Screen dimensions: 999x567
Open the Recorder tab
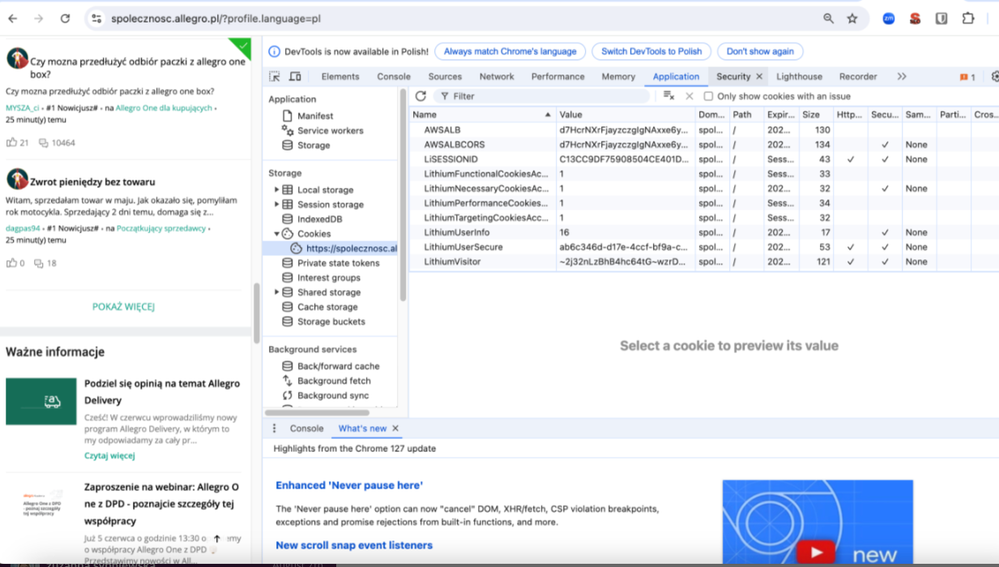point(858,76)
